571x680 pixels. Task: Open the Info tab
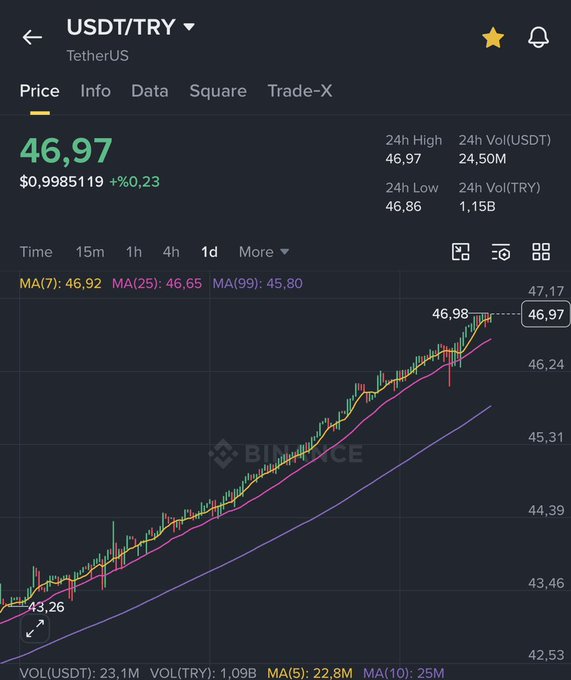[x=95, y=91]
